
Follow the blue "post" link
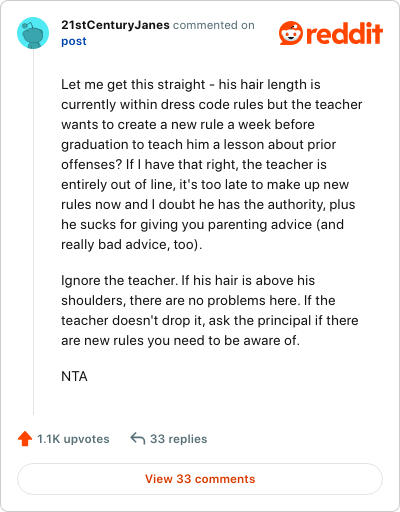(x=74, y=41)
